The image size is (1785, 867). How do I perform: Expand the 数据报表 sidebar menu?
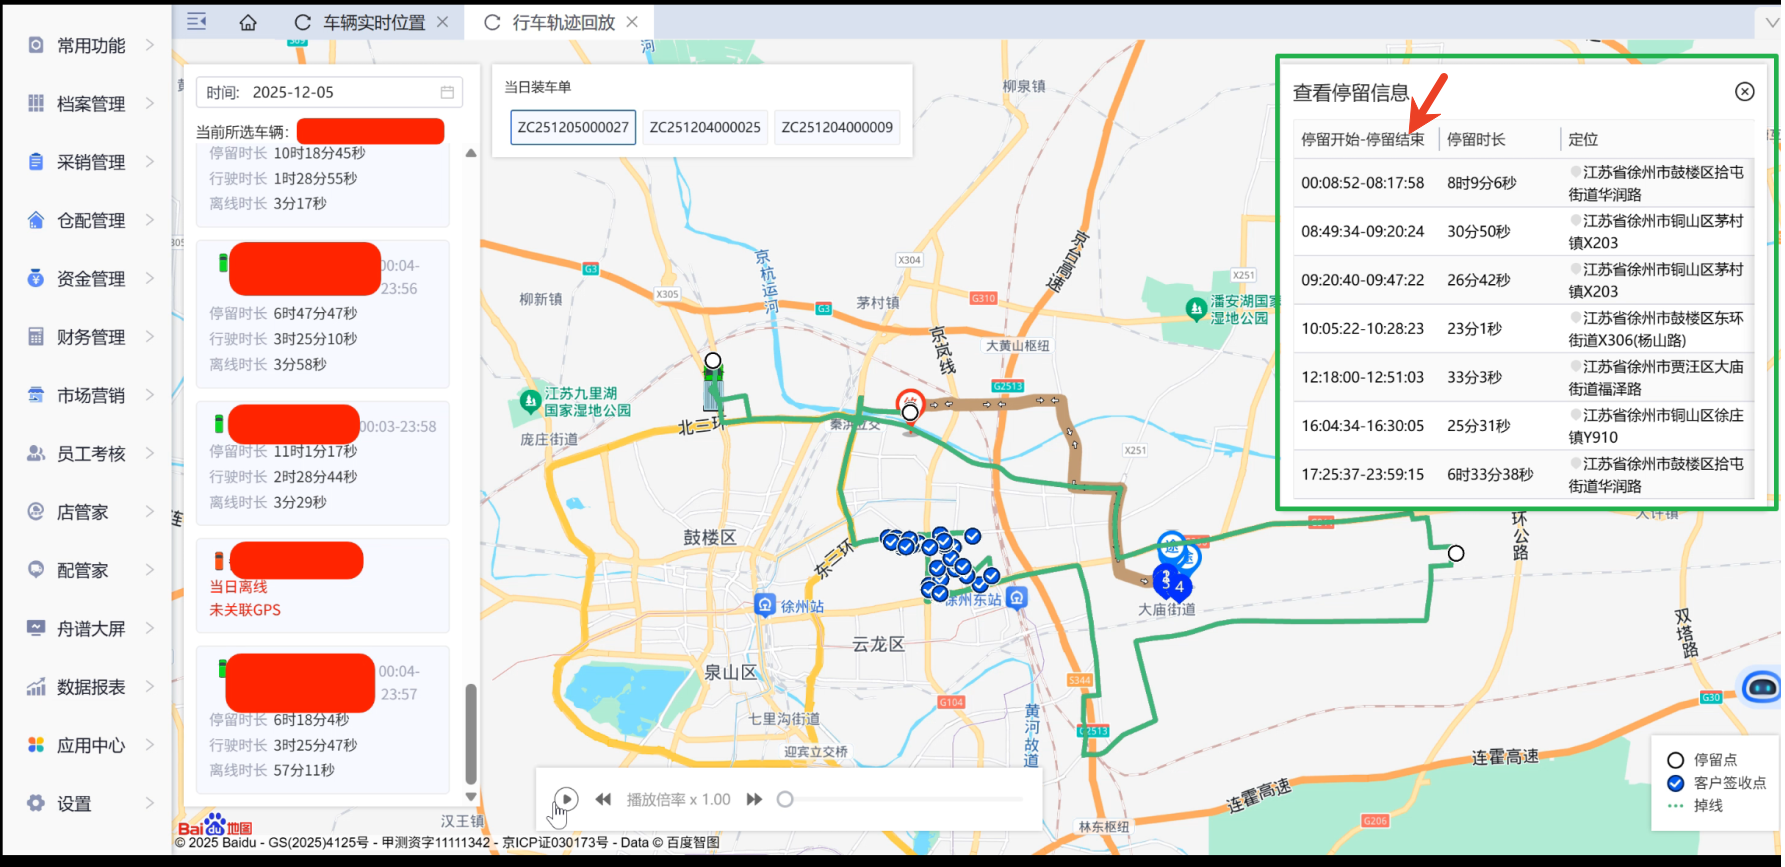click(91, 687)
